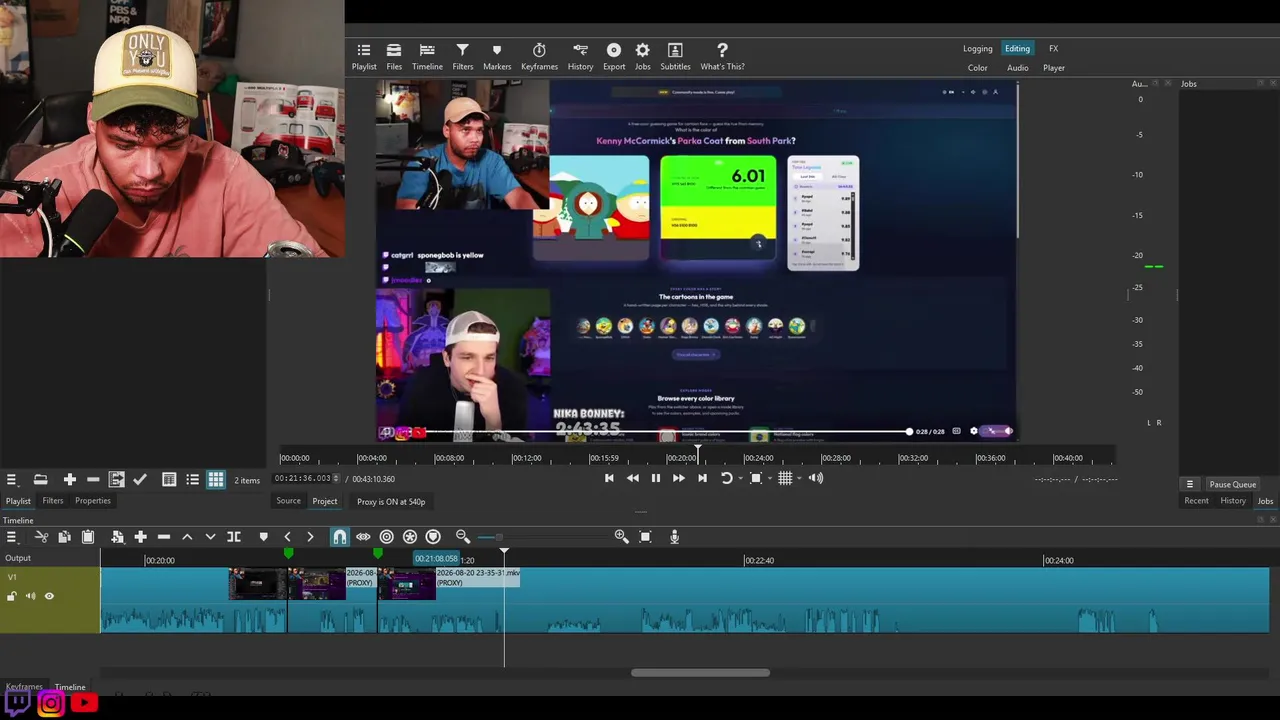The height and width of the screenshot is (720, 1280).
Task: Skip to the start of the player
Action: 609,478
